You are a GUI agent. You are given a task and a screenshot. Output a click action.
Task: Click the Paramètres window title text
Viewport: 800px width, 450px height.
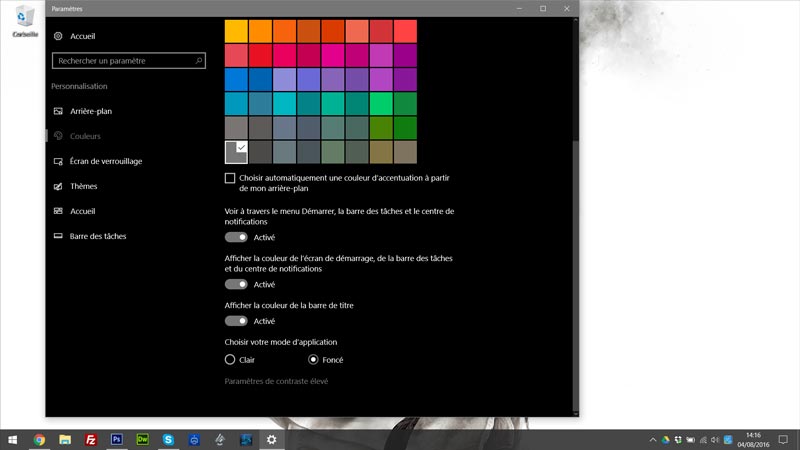tap(67, 9)
